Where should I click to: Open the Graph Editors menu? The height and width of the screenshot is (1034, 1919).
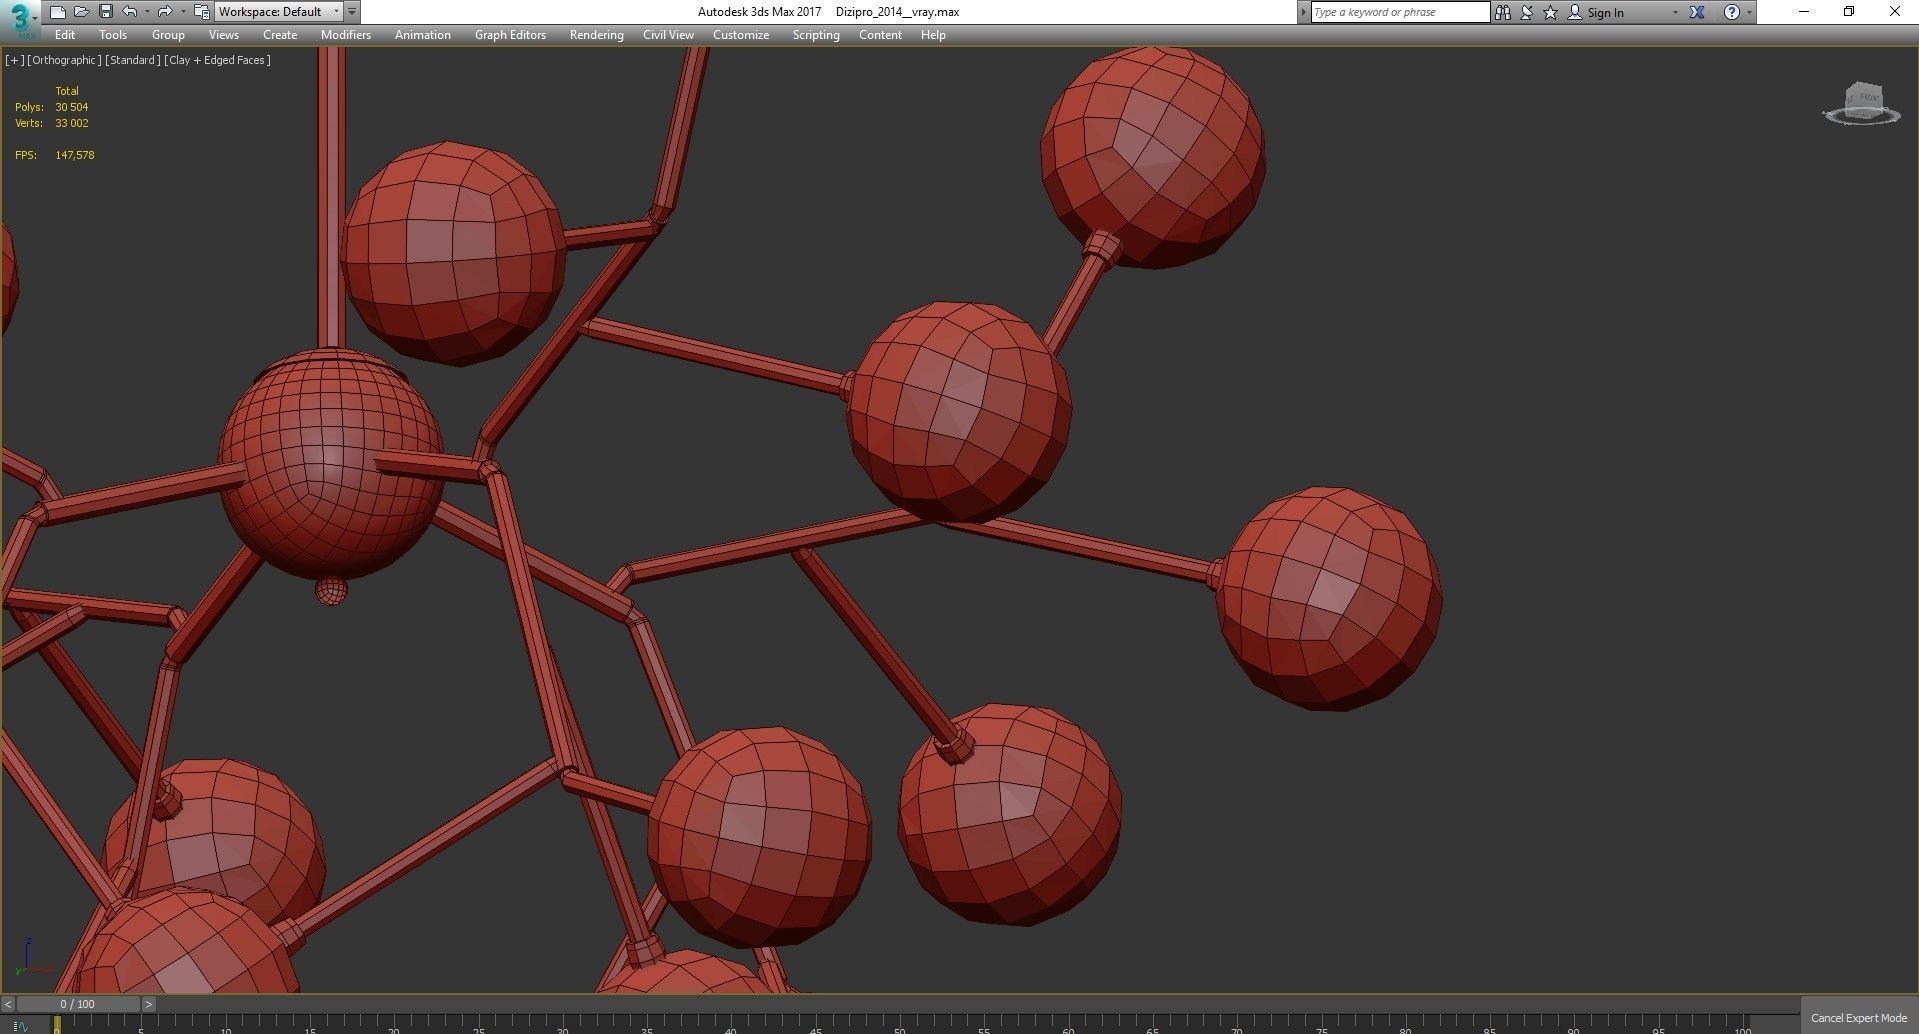pos(510,35)
